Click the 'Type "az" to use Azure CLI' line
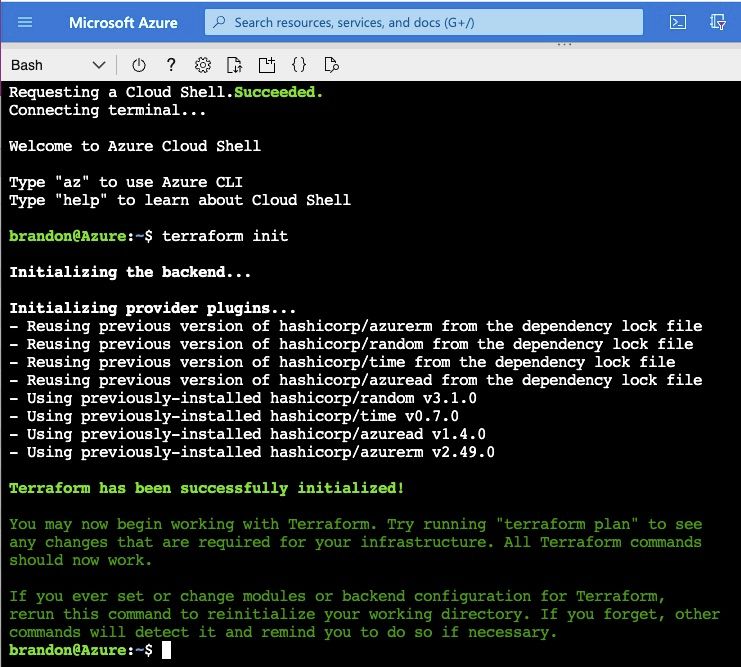The width and height of the screenshot is (741, 667). click(x=126, y=182)
